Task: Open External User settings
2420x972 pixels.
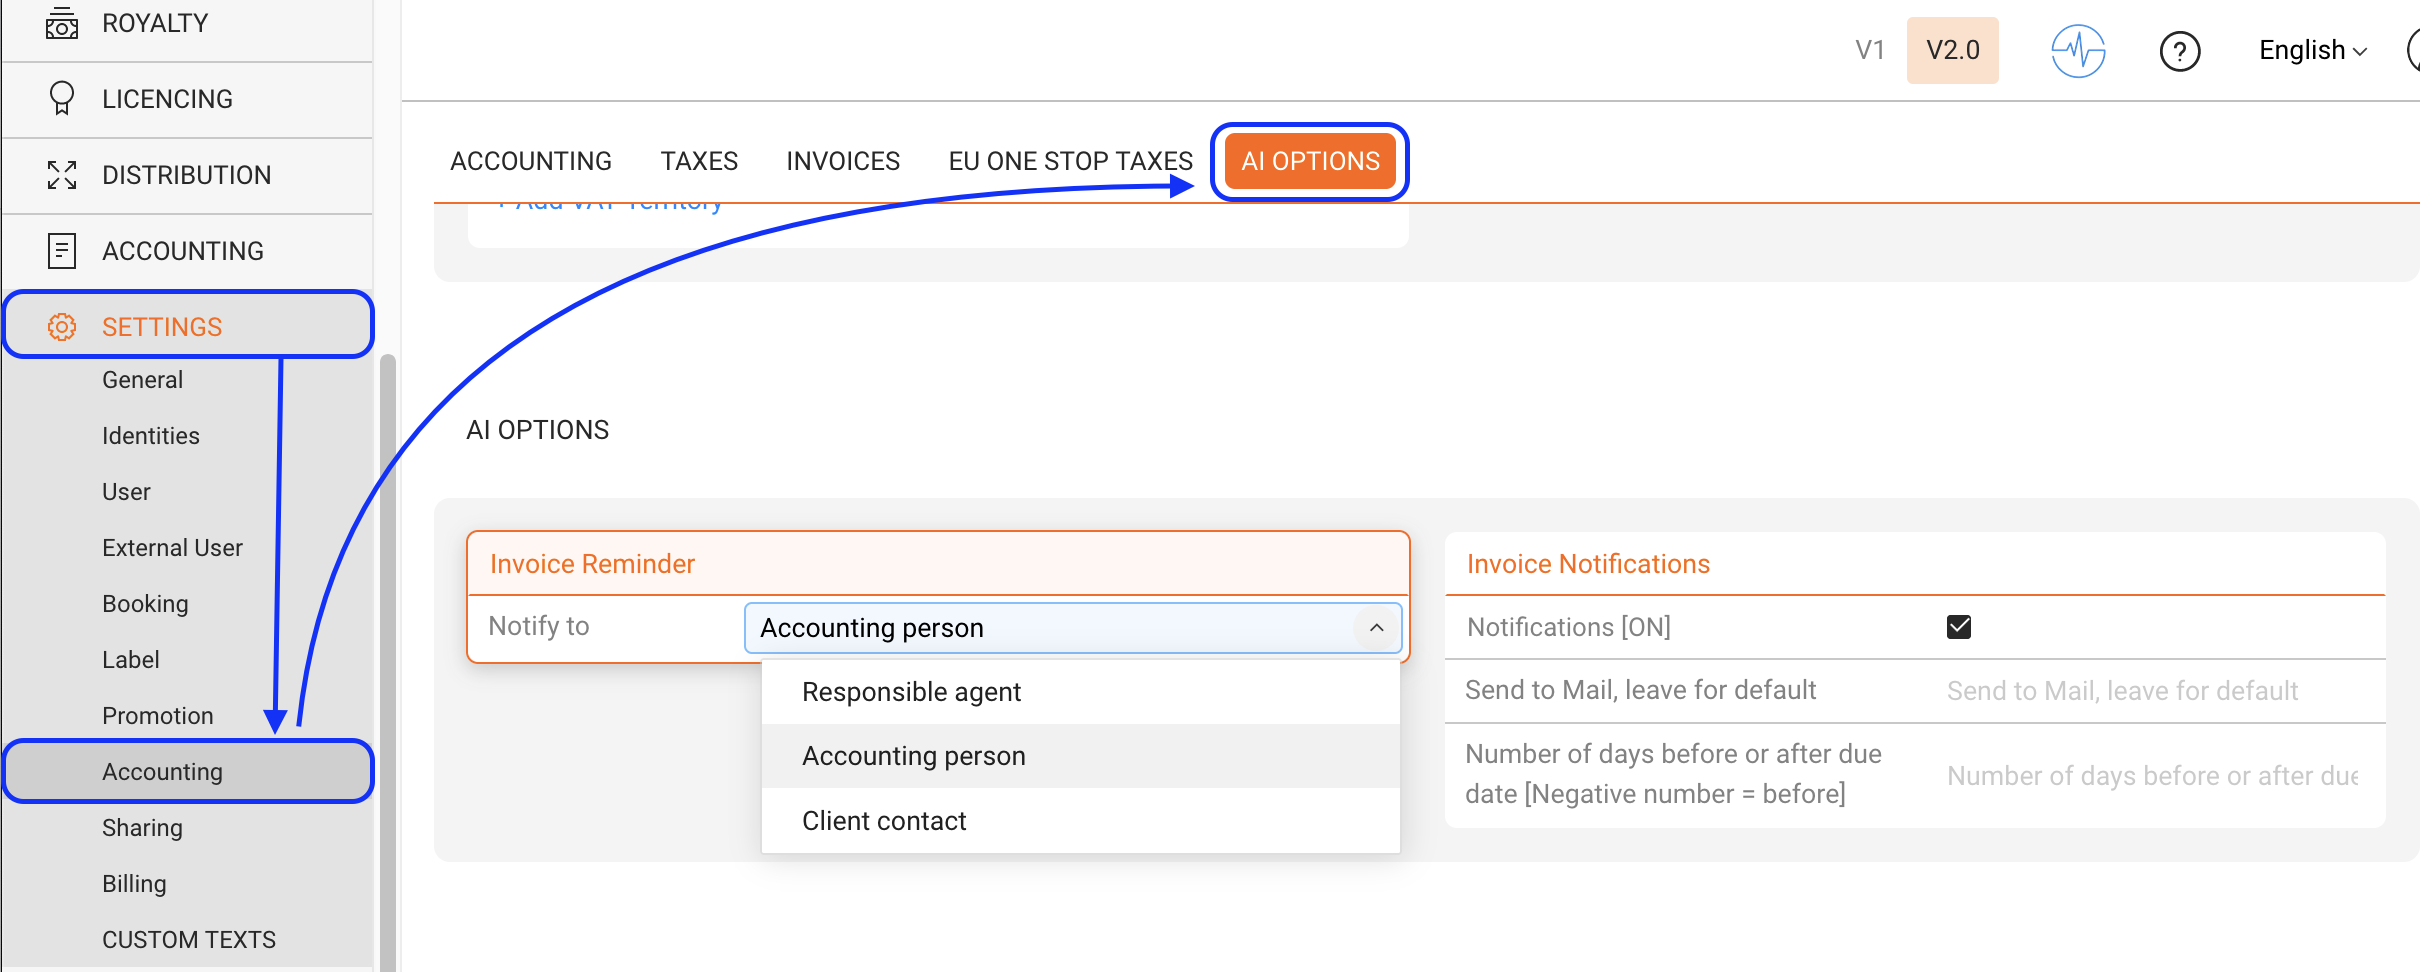Action: [172, 548]
